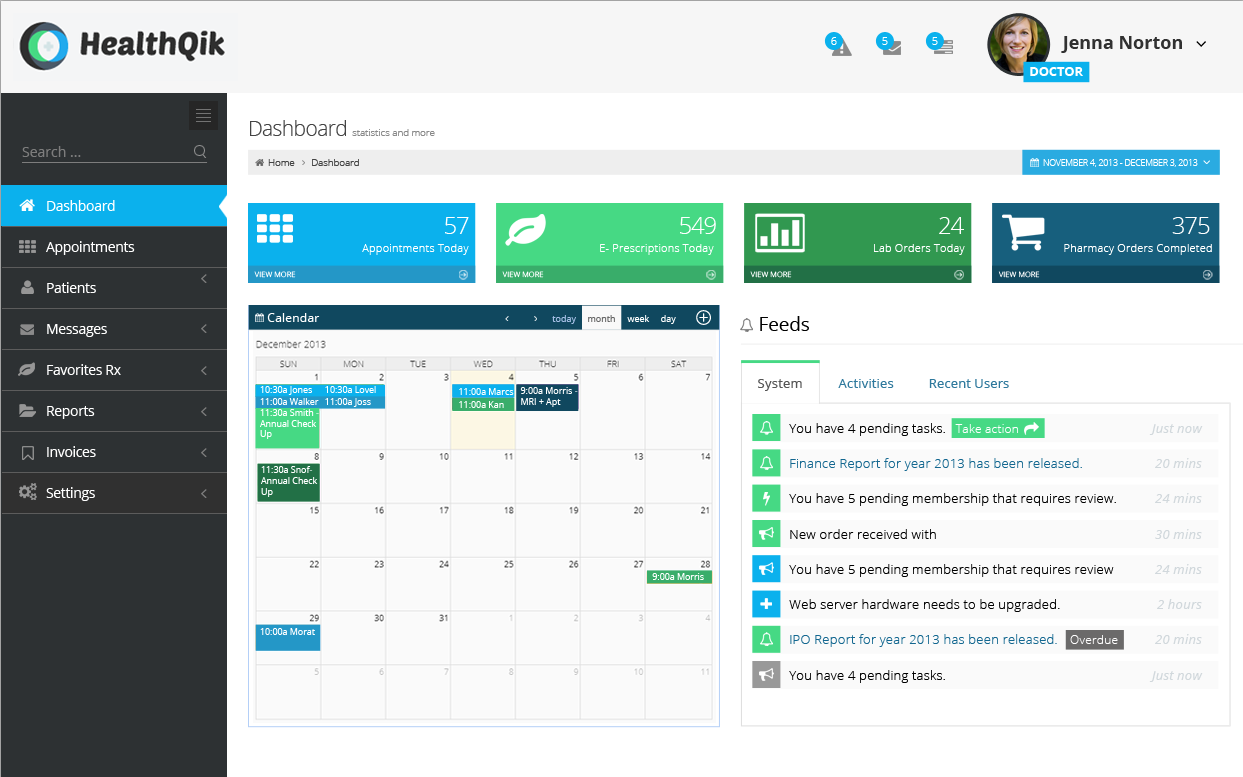This screenshot has width=1243, height=777.
Task: Open IPO Report for year 2013 link
Action: (923, 639)
